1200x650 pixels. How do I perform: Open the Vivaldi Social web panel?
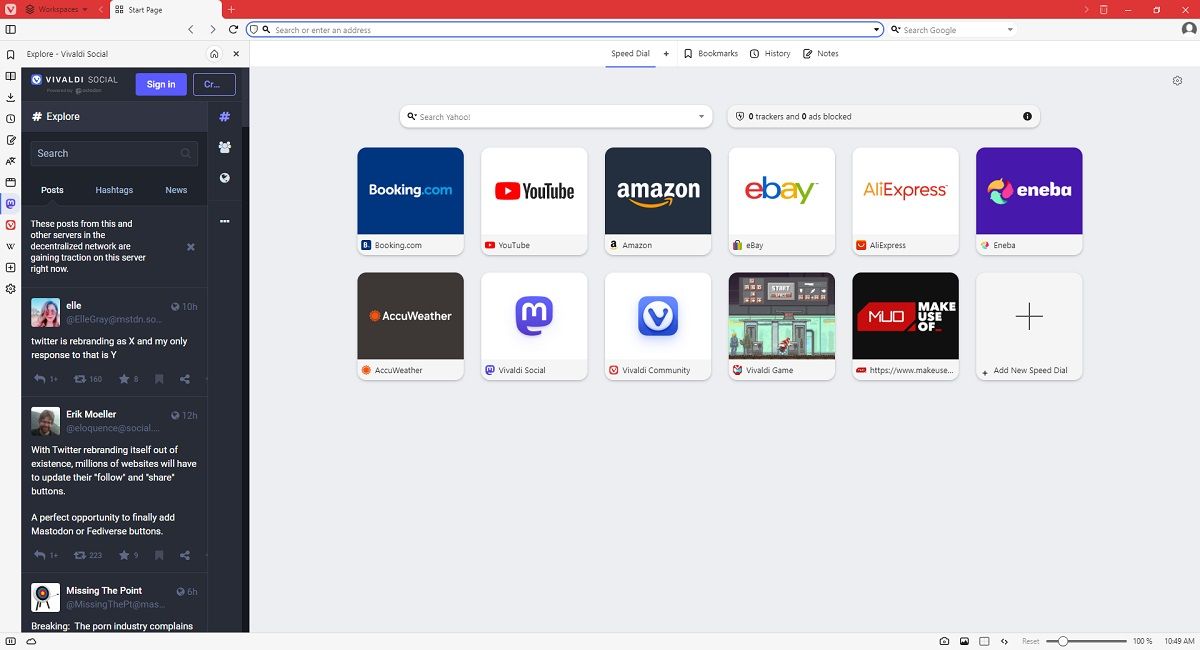click(x=10, y=203)
